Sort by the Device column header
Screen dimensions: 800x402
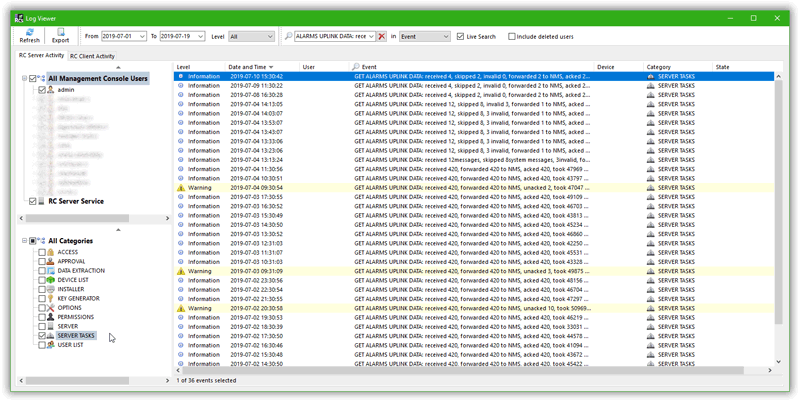(619, 67)
